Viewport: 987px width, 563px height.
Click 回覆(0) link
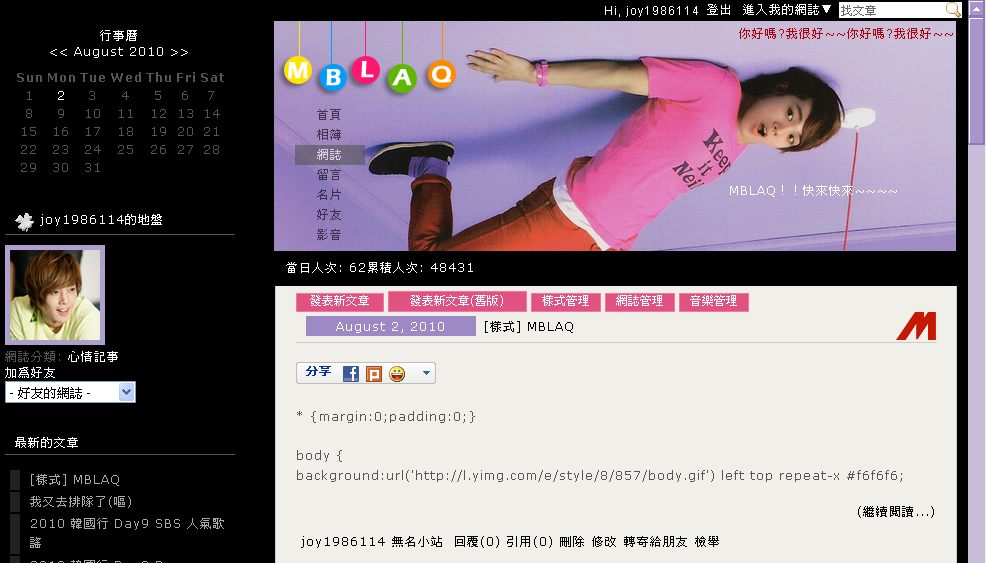click(x=477, y=542)
